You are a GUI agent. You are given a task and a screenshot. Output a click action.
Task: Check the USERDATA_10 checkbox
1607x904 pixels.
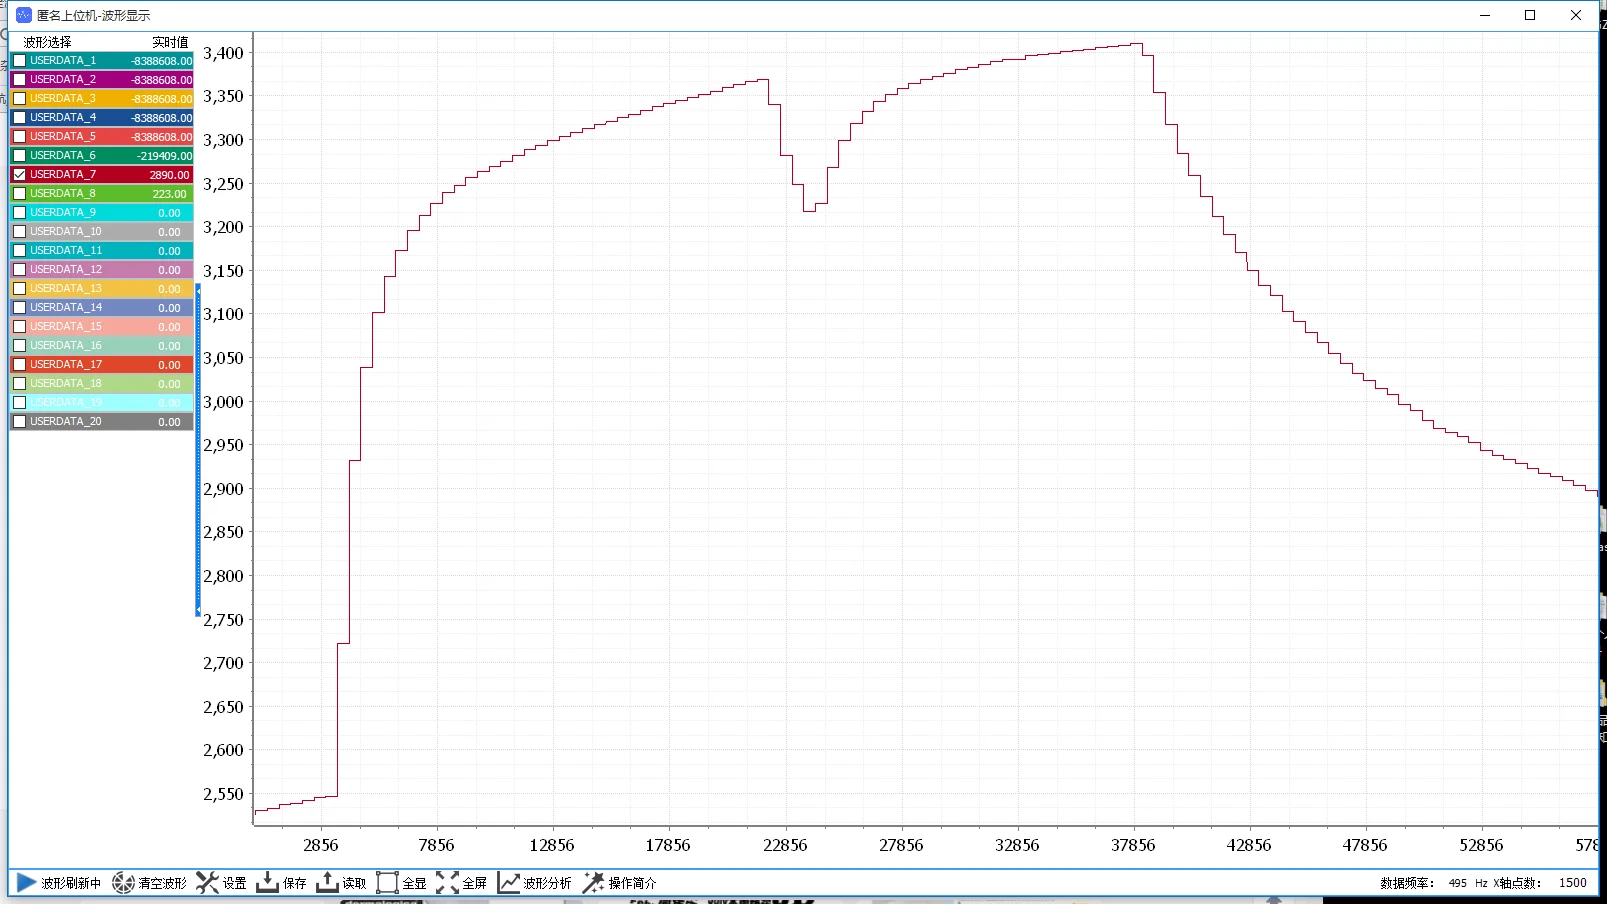(x=19, y=232)
